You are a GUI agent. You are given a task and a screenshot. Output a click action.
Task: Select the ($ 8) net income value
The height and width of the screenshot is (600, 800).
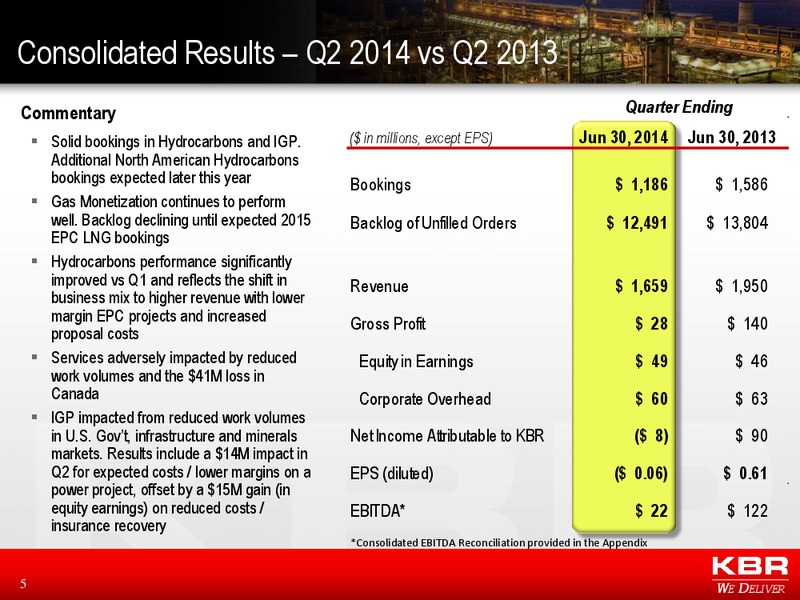click(x=652, y=436)
